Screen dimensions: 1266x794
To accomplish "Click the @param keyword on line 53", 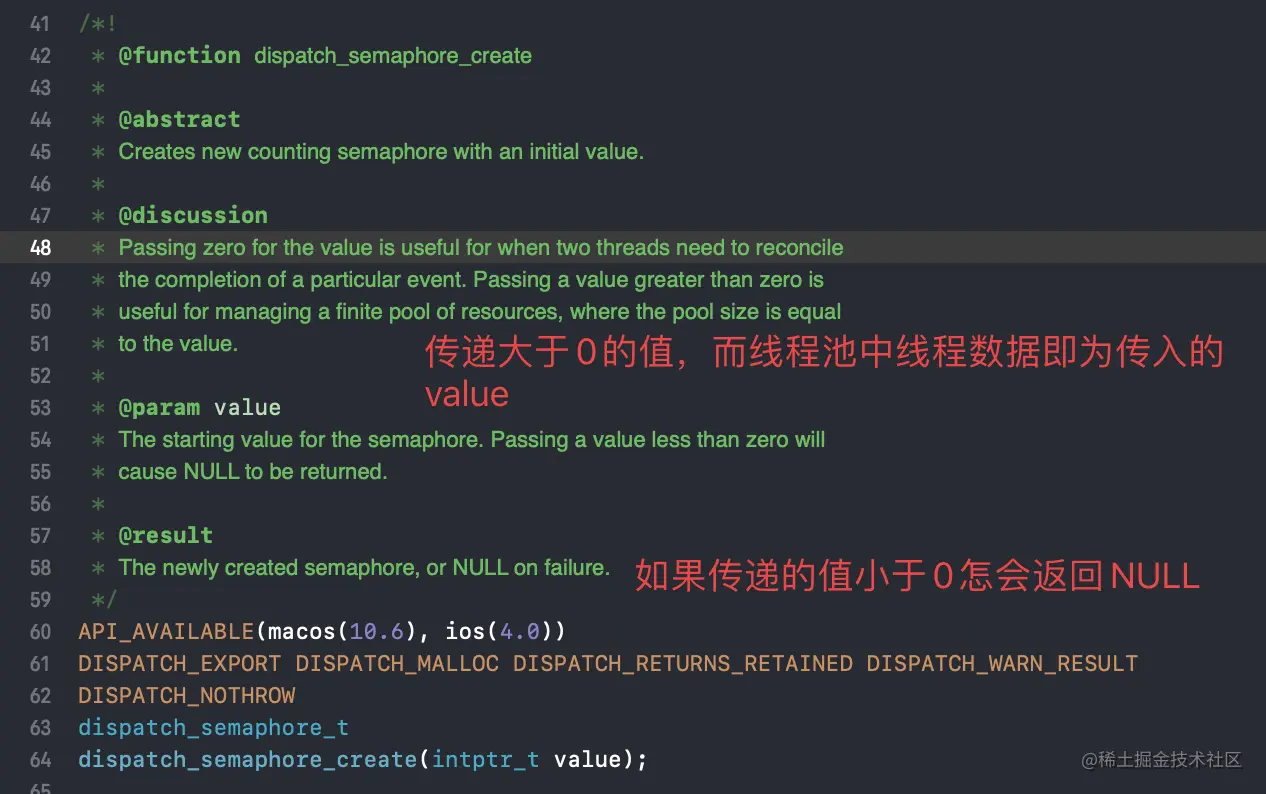I will [x=159, y=407].
